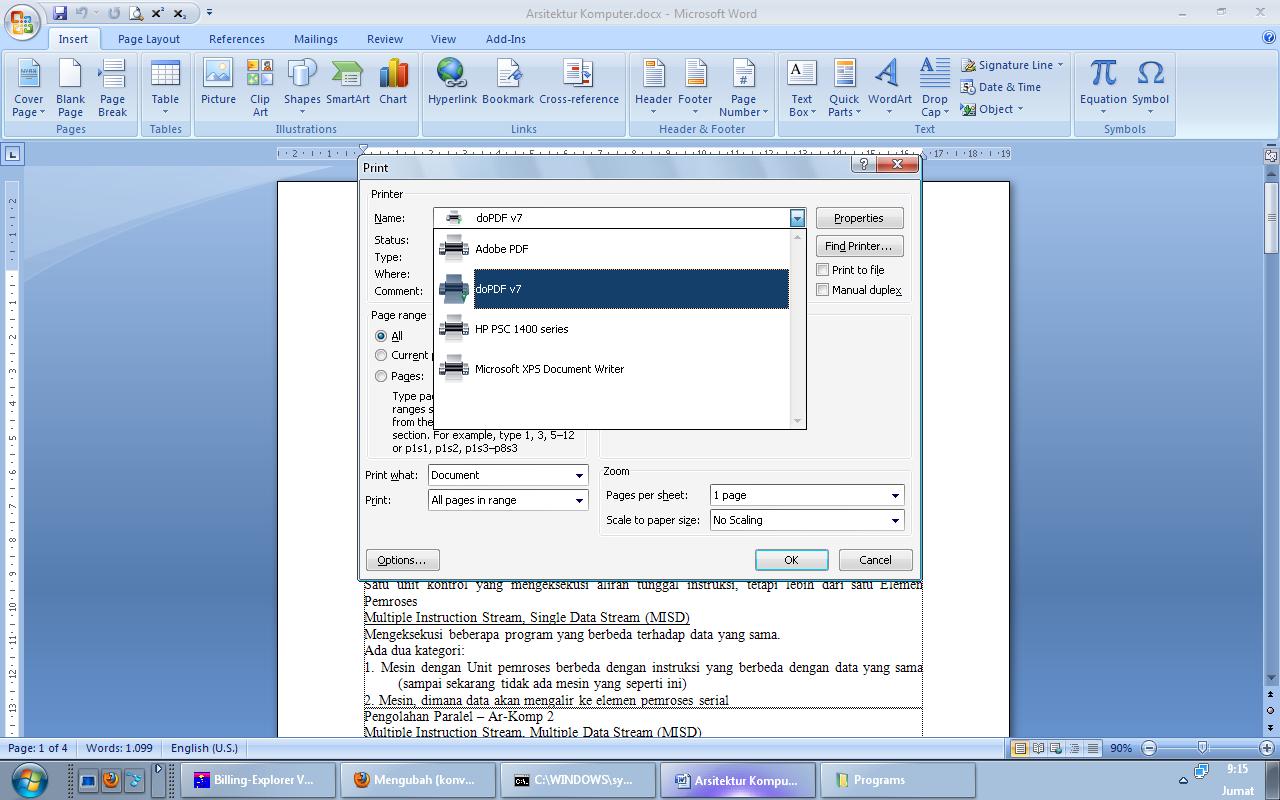
Task: Switch to the Add-Ins tab
Action: coord(506,39)
